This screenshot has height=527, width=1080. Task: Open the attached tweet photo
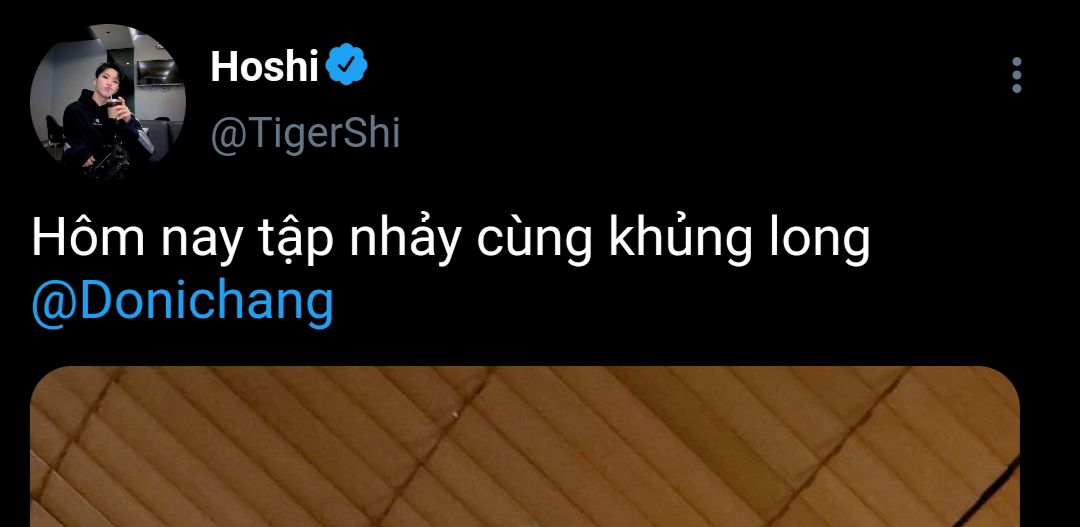pos(524,446)
